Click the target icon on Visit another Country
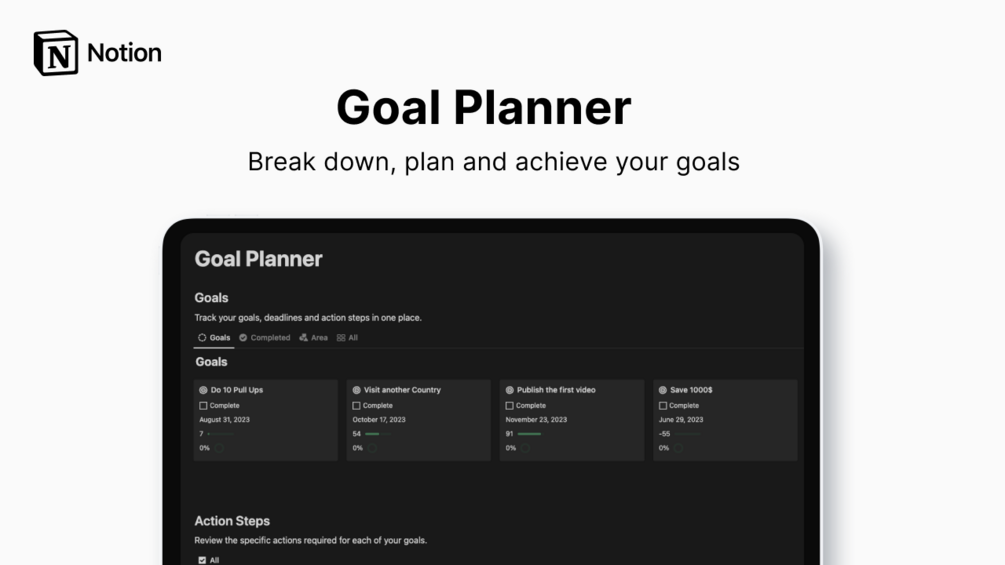The height and width of the screenshot is (565, 1005). click(356, 390)
